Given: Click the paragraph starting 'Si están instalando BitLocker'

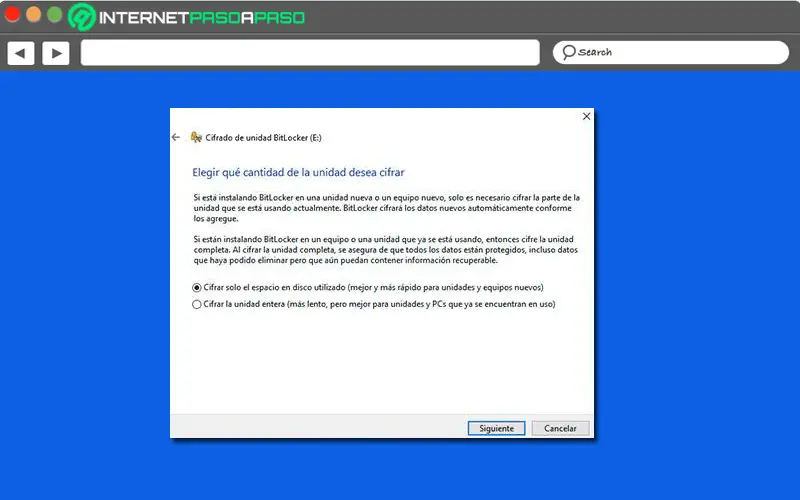Looking at the screenshot, I should [x=386, y=250].
